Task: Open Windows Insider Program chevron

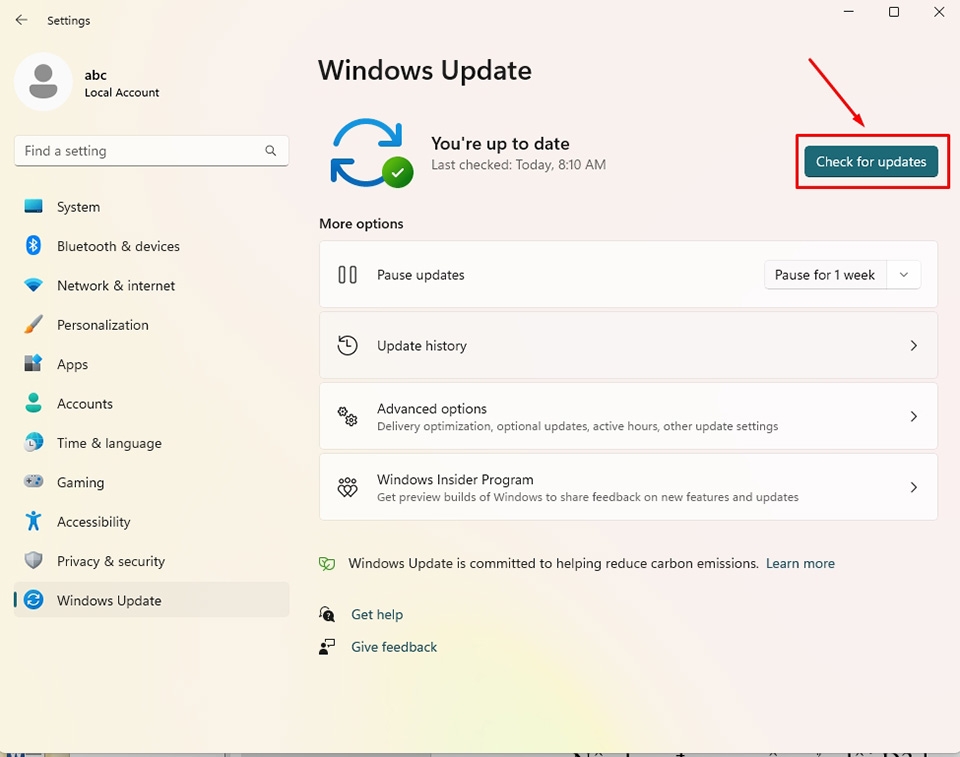Action: pyautogui.click(x=913, y=488)
